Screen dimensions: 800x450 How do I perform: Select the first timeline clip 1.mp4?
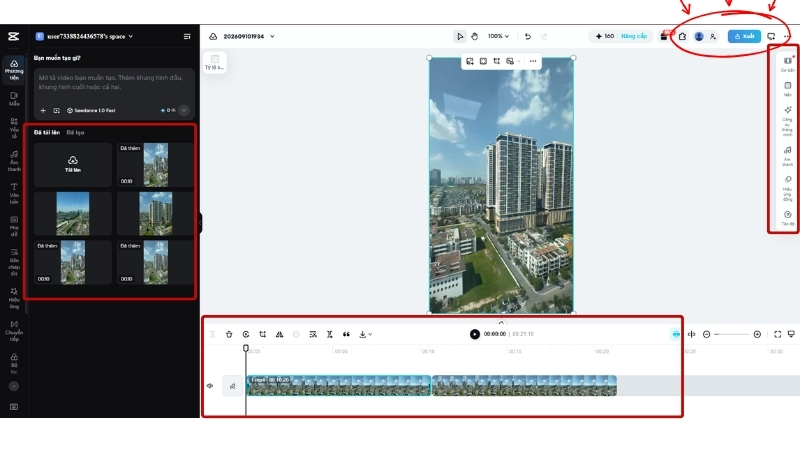338,386
